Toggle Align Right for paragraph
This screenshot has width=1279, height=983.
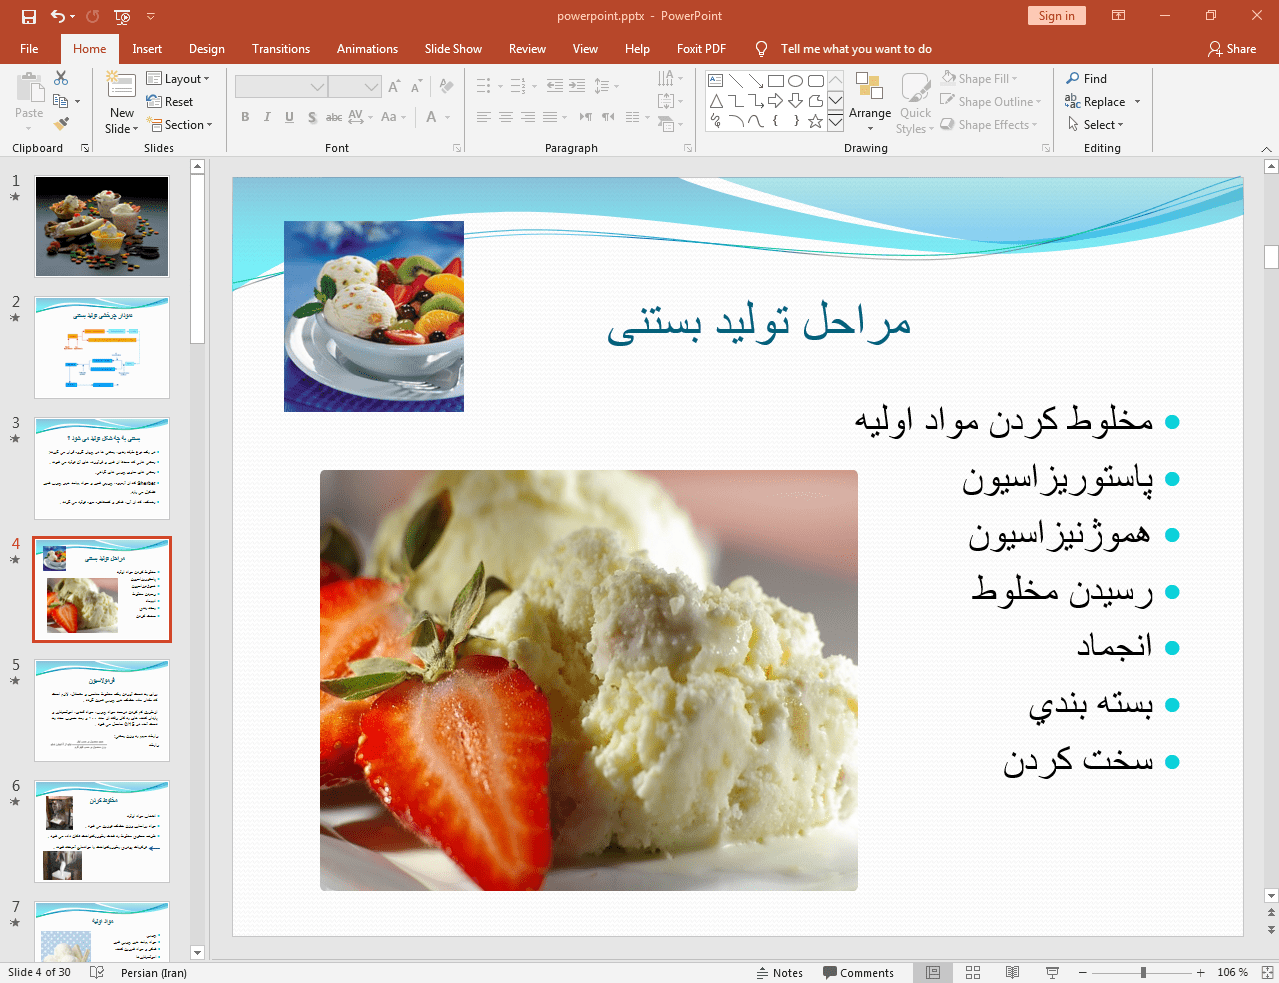(528, 117)
